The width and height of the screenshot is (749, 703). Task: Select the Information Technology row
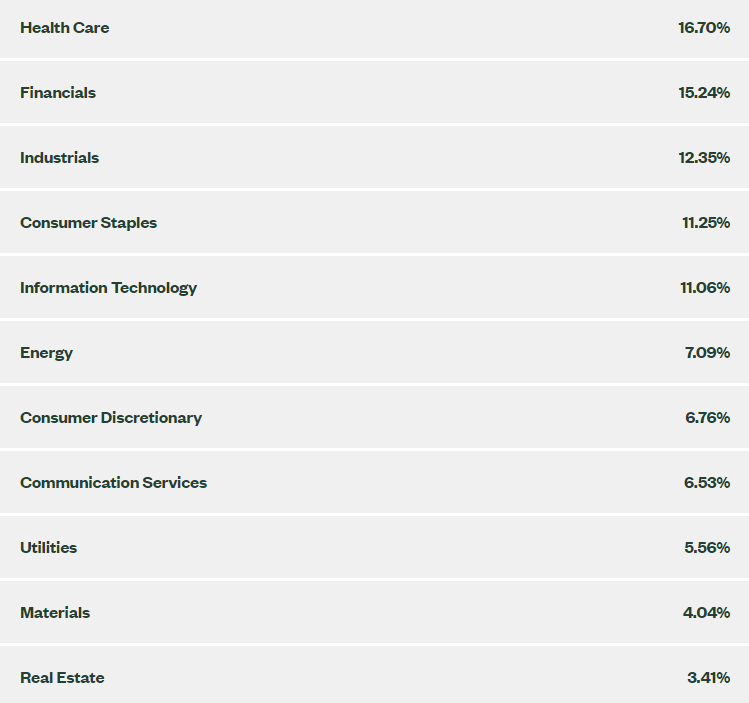(374, 288)
